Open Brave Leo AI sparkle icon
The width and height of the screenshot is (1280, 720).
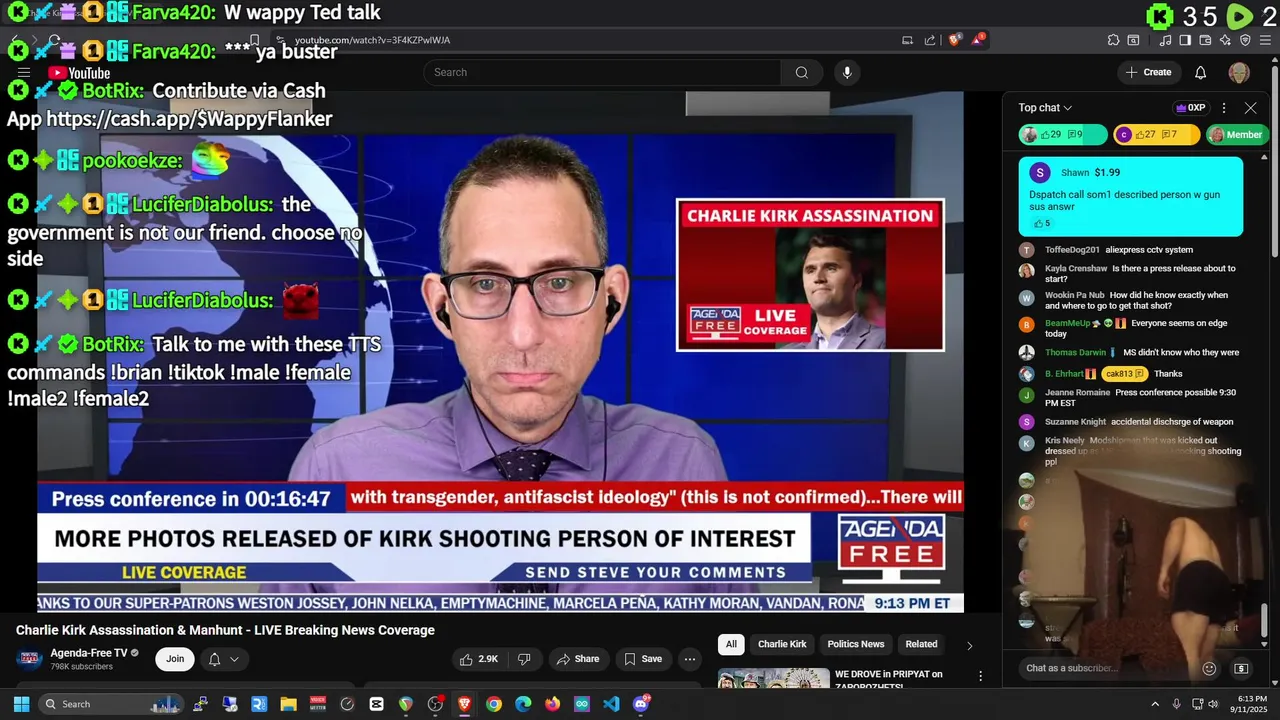1225,40
